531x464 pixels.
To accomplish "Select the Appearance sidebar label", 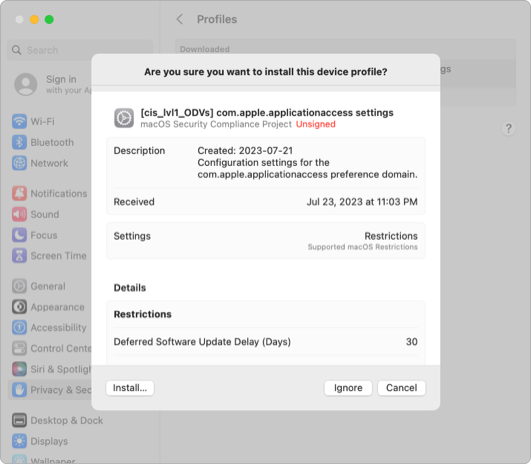I will [x=58, y=307].
